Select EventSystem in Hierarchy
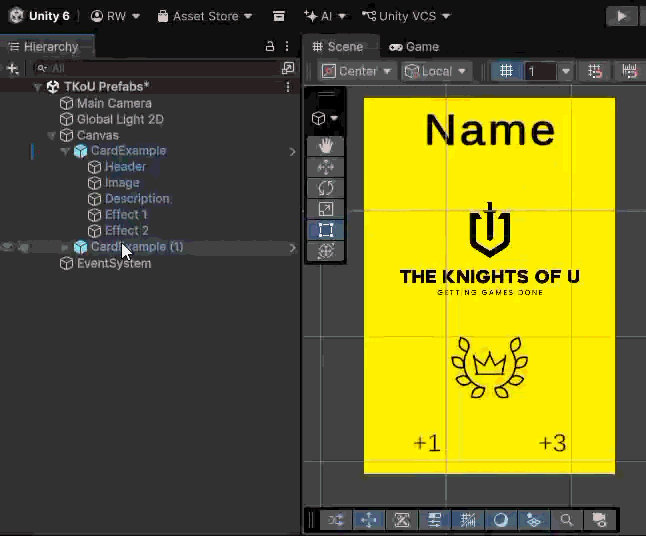 coord(114,264)
